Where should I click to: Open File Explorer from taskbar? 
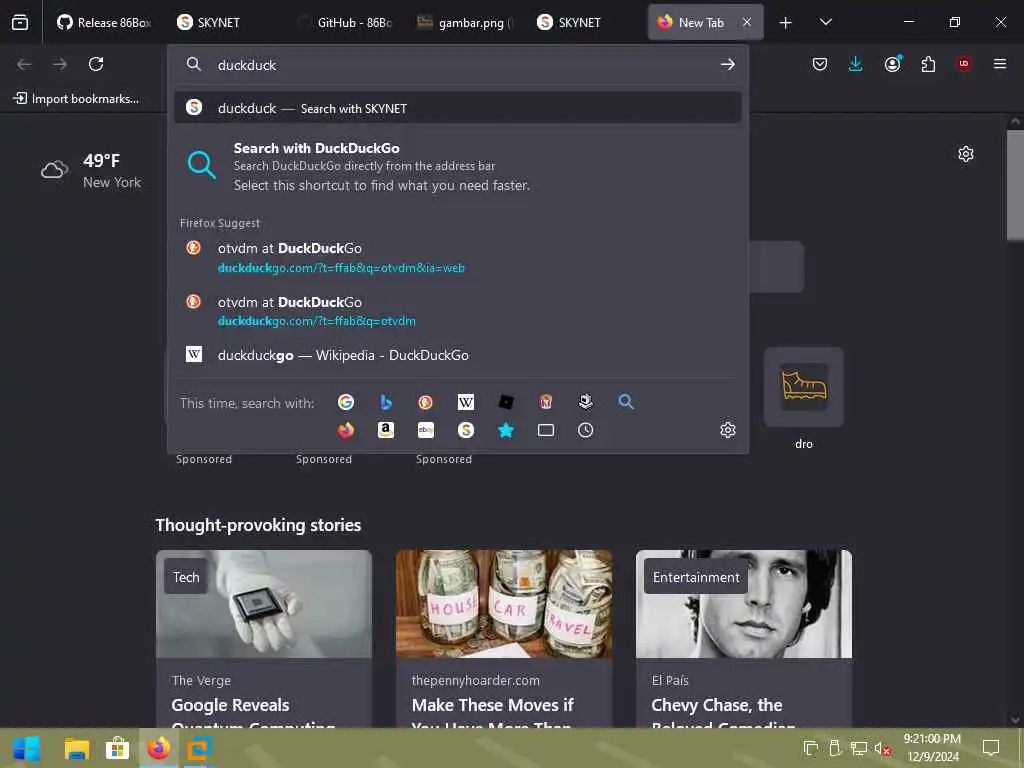pyautogui.click(x=76, y=749)
